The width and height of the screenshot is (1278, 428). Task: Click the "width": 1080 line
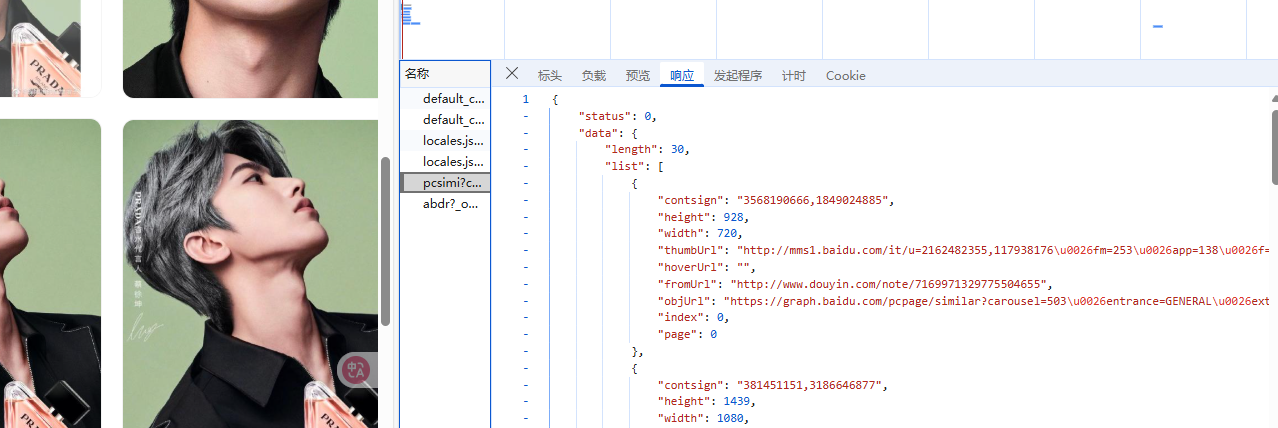point(703,418)
